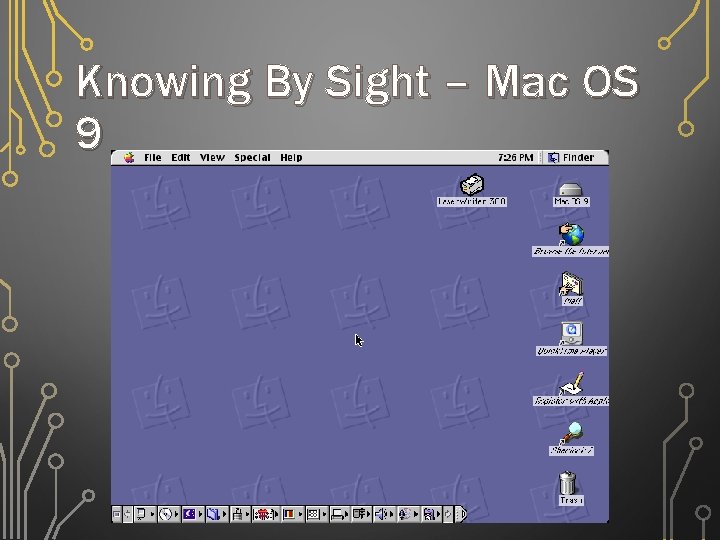720x540 pixels.
Task: Click the right scroll arrow of Control Strip
Action: [448, 514]
